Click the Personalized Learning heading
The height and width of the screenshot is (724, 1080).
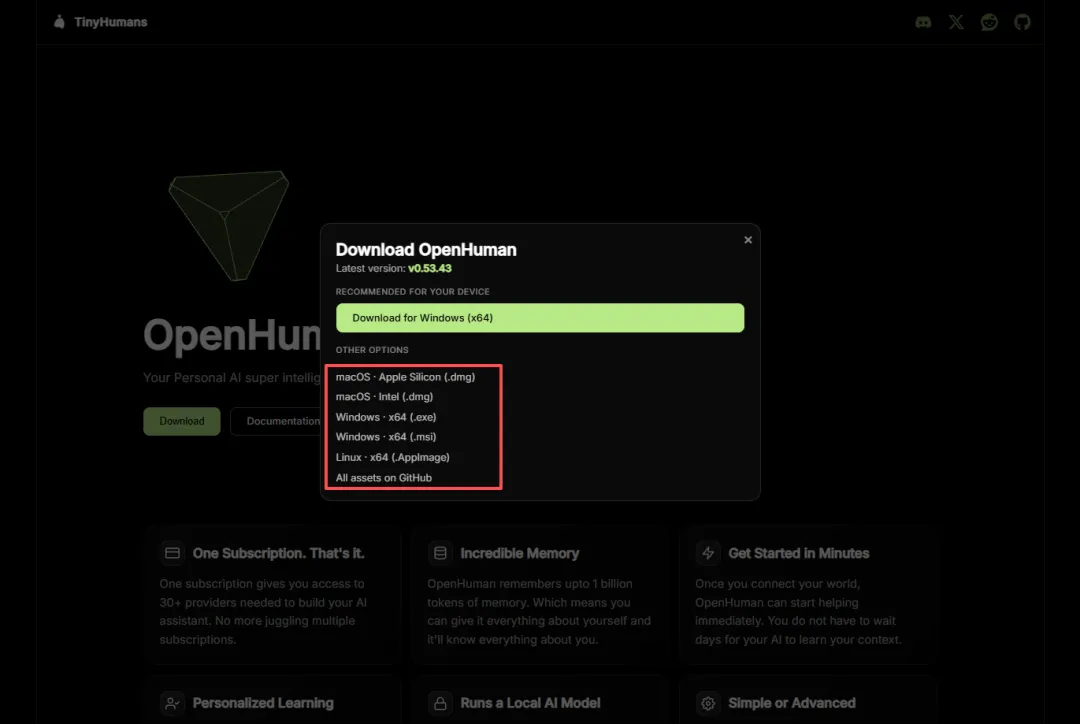[263, 703]
